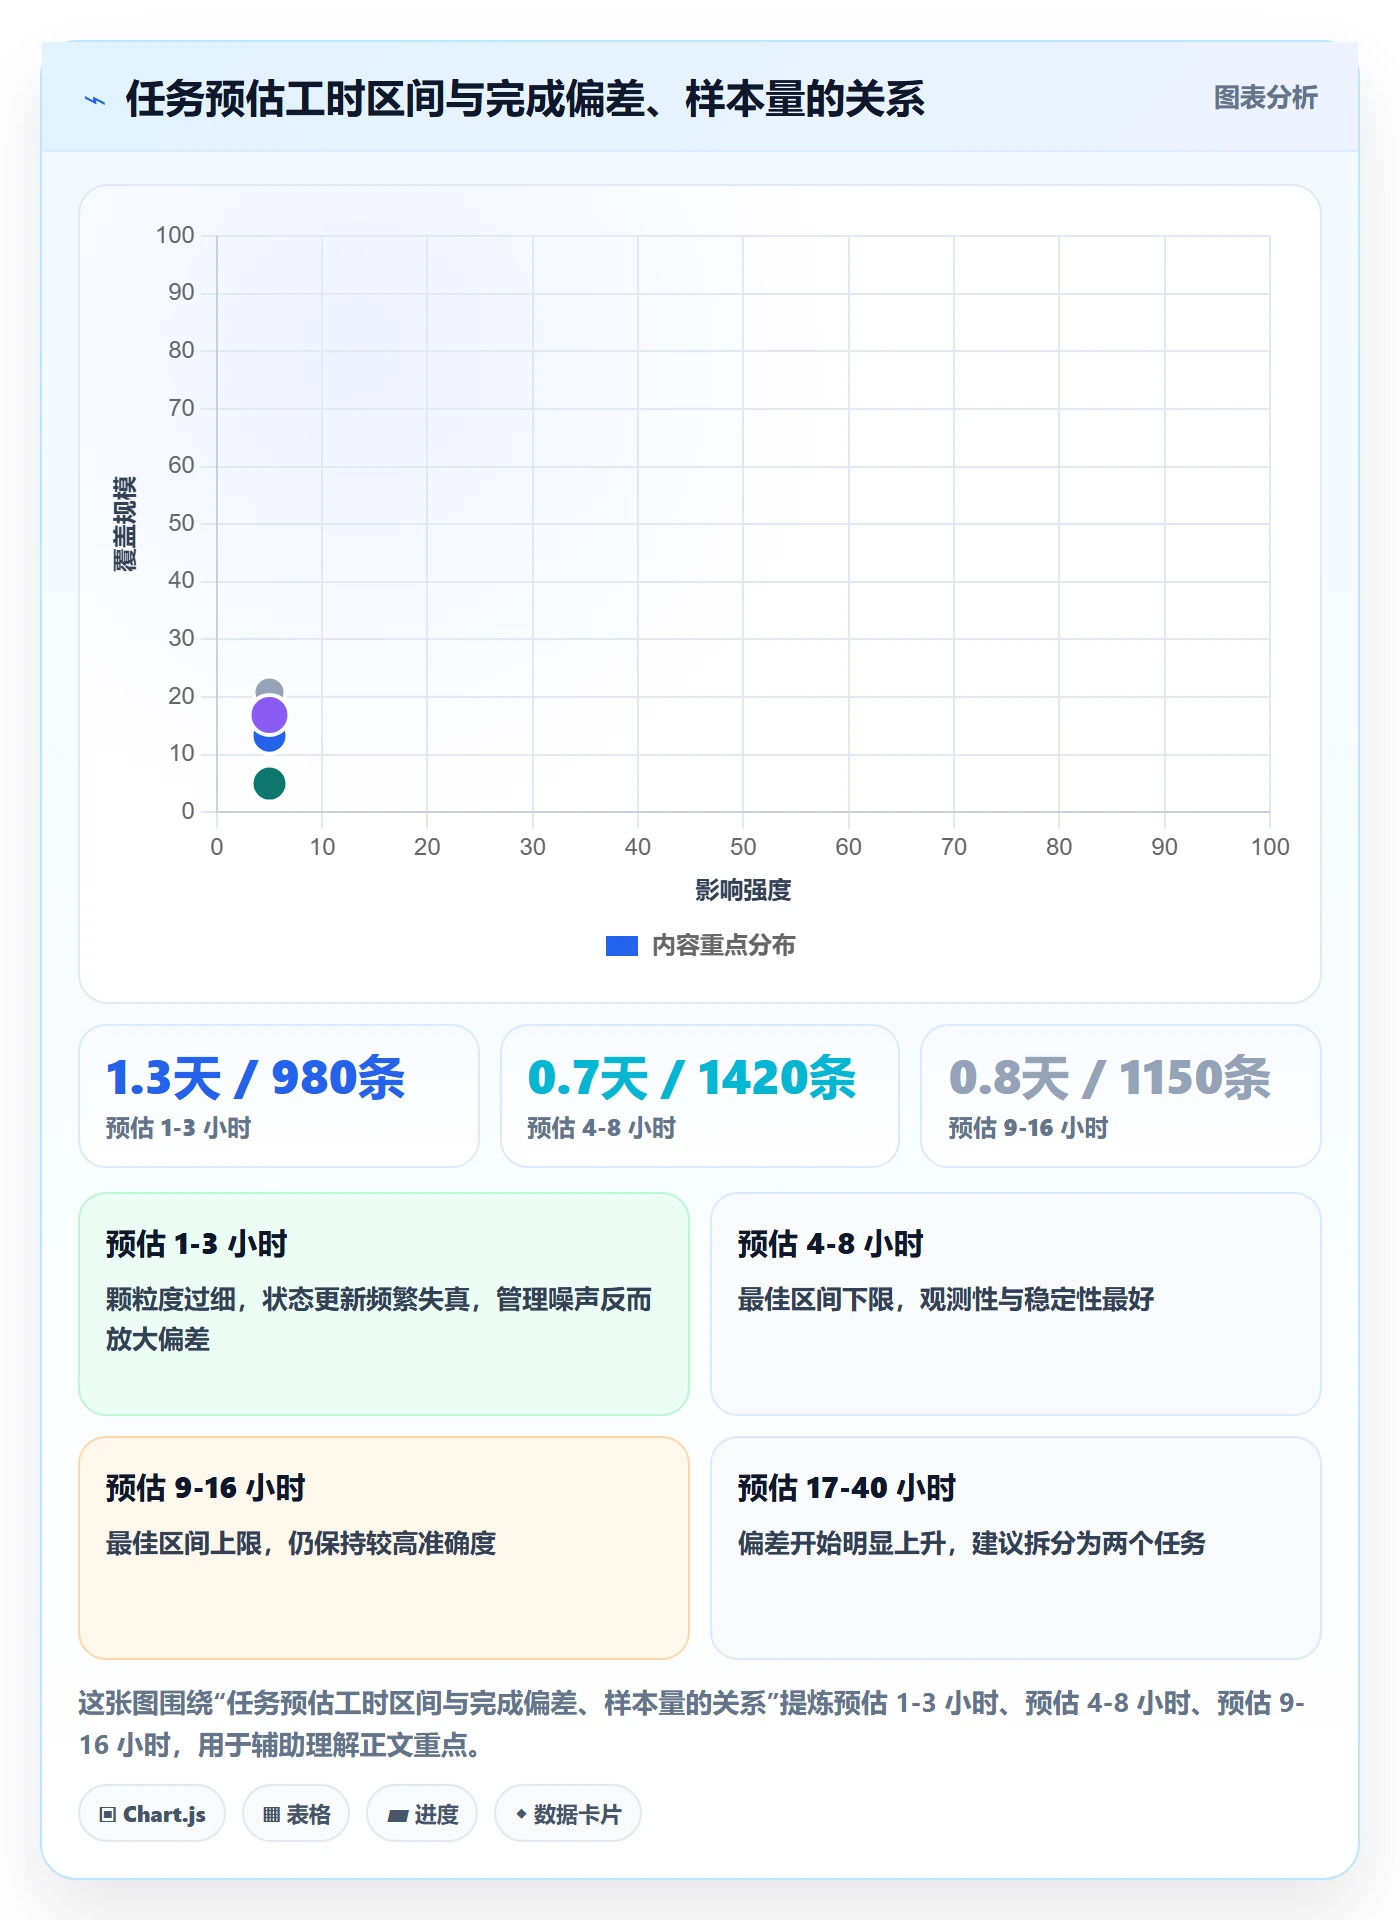Click the text 偏差开始明显上升，建议拆分为两个任务
The height and width of the screenshot is (1920, 1400).
972,1543
